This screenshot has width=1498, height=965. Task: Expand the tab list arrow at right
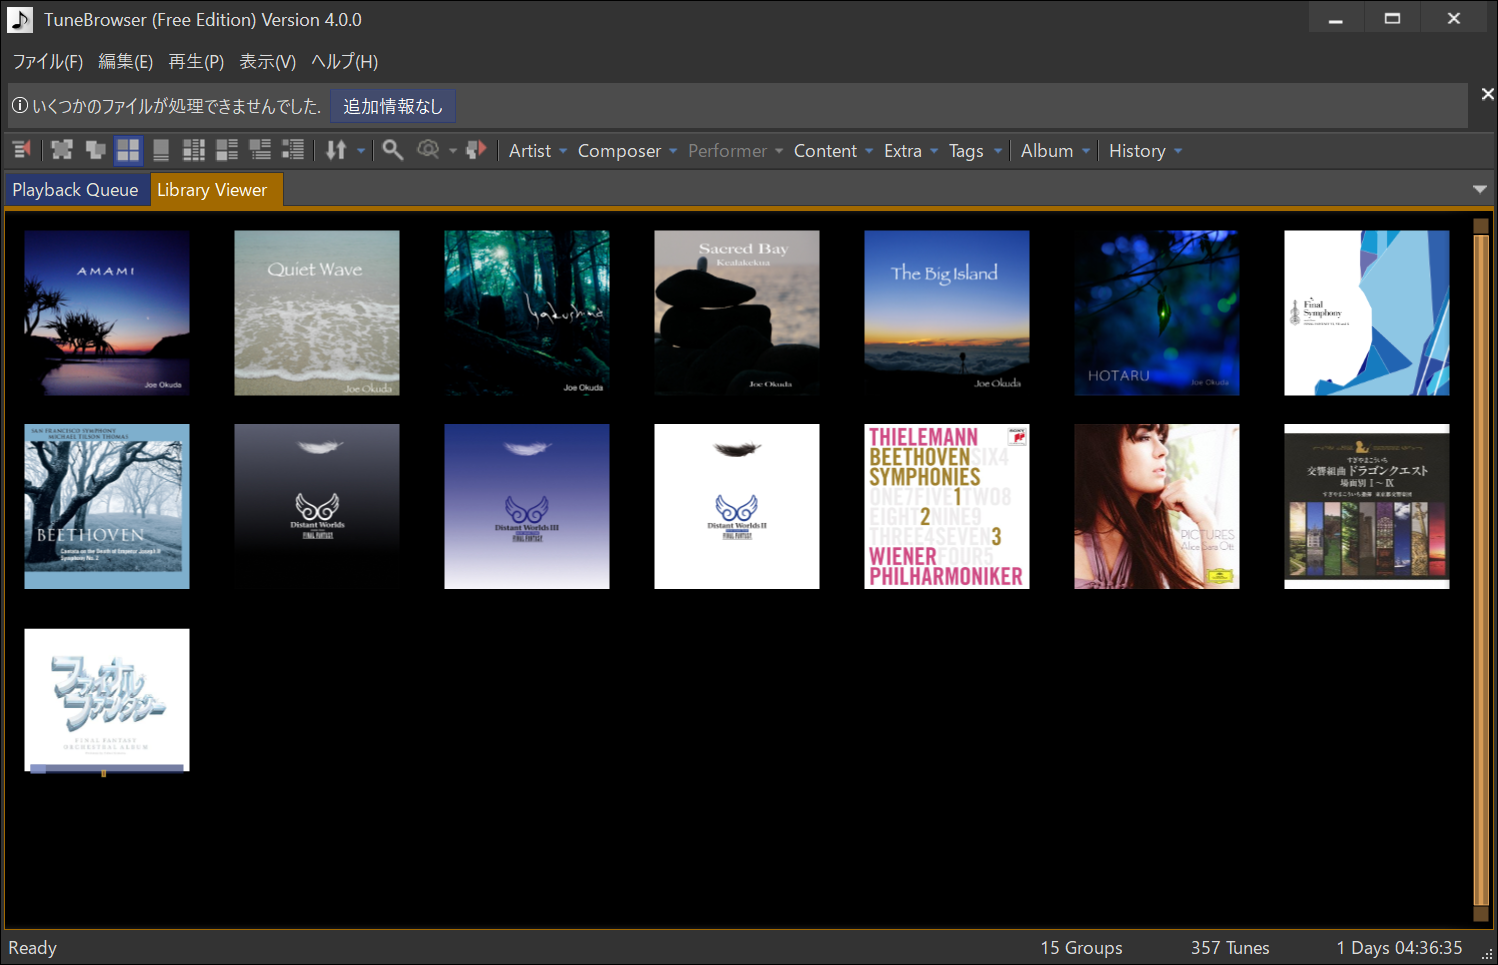(x=1480, y=189)
